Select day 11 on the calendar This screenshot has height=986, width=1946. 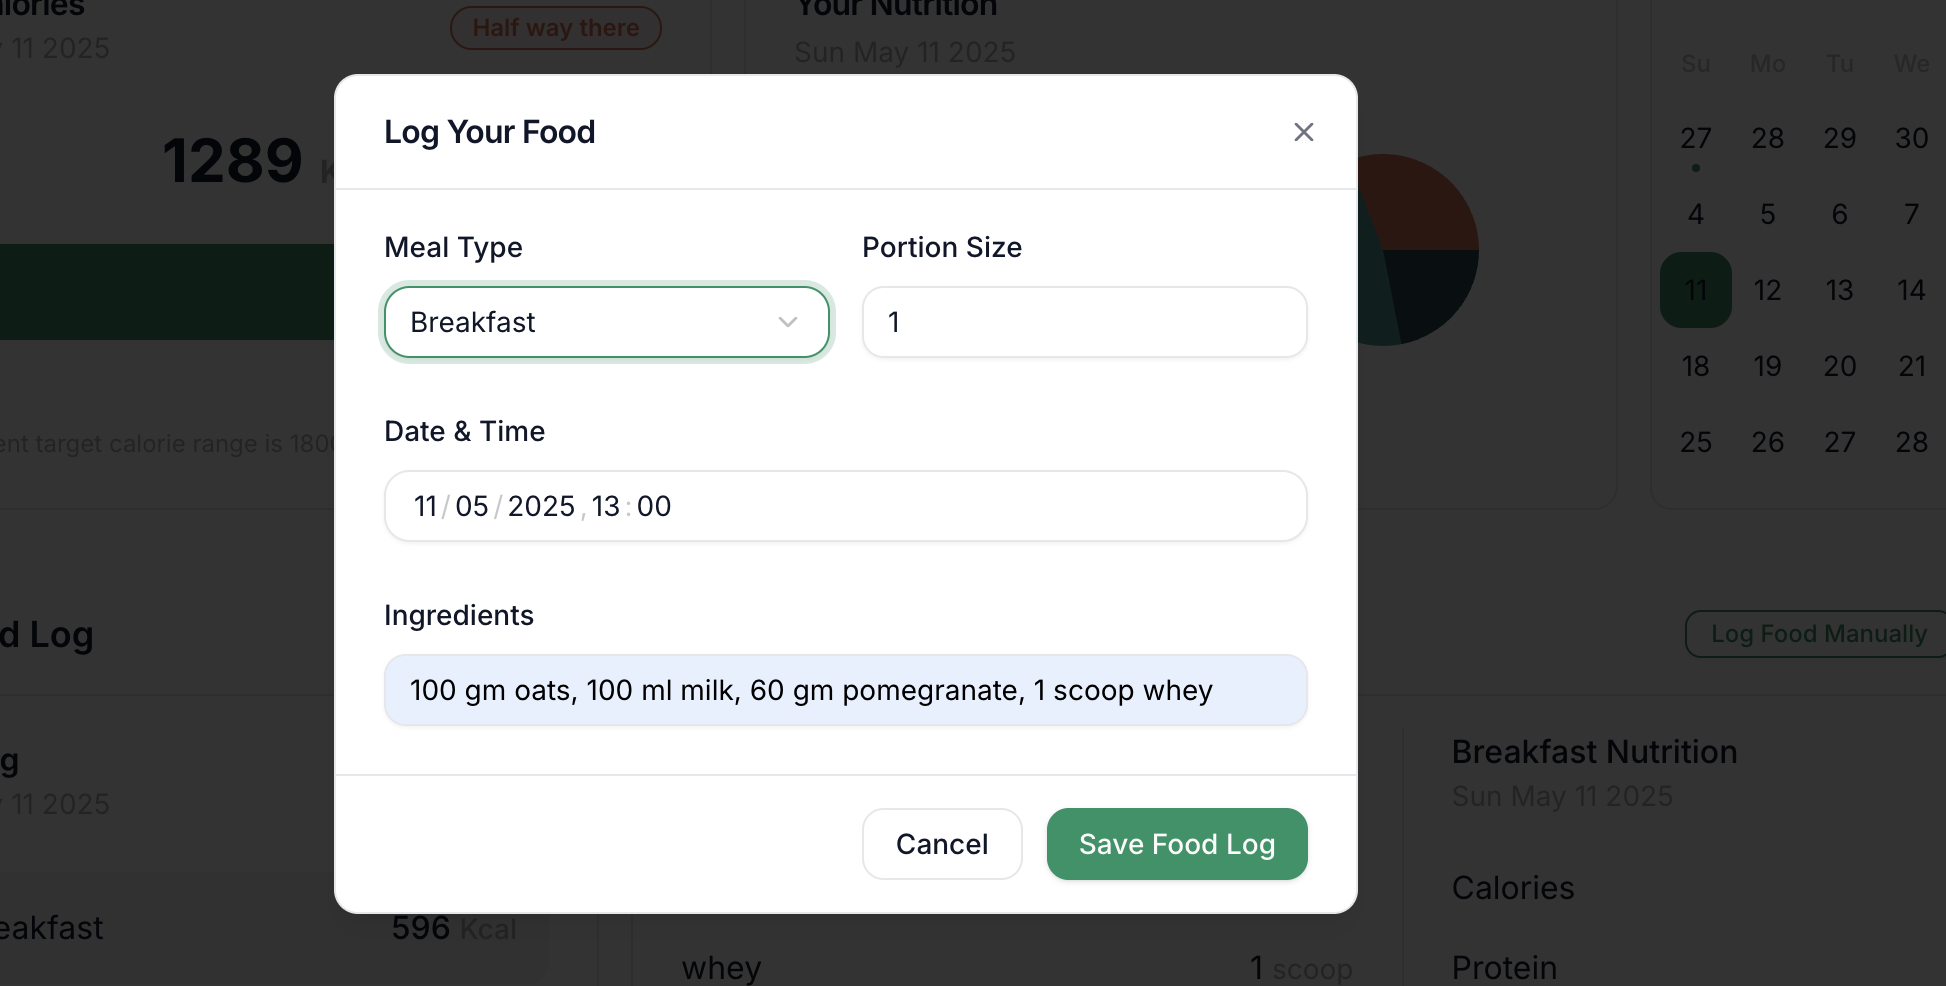click(x=1695, y=290)
